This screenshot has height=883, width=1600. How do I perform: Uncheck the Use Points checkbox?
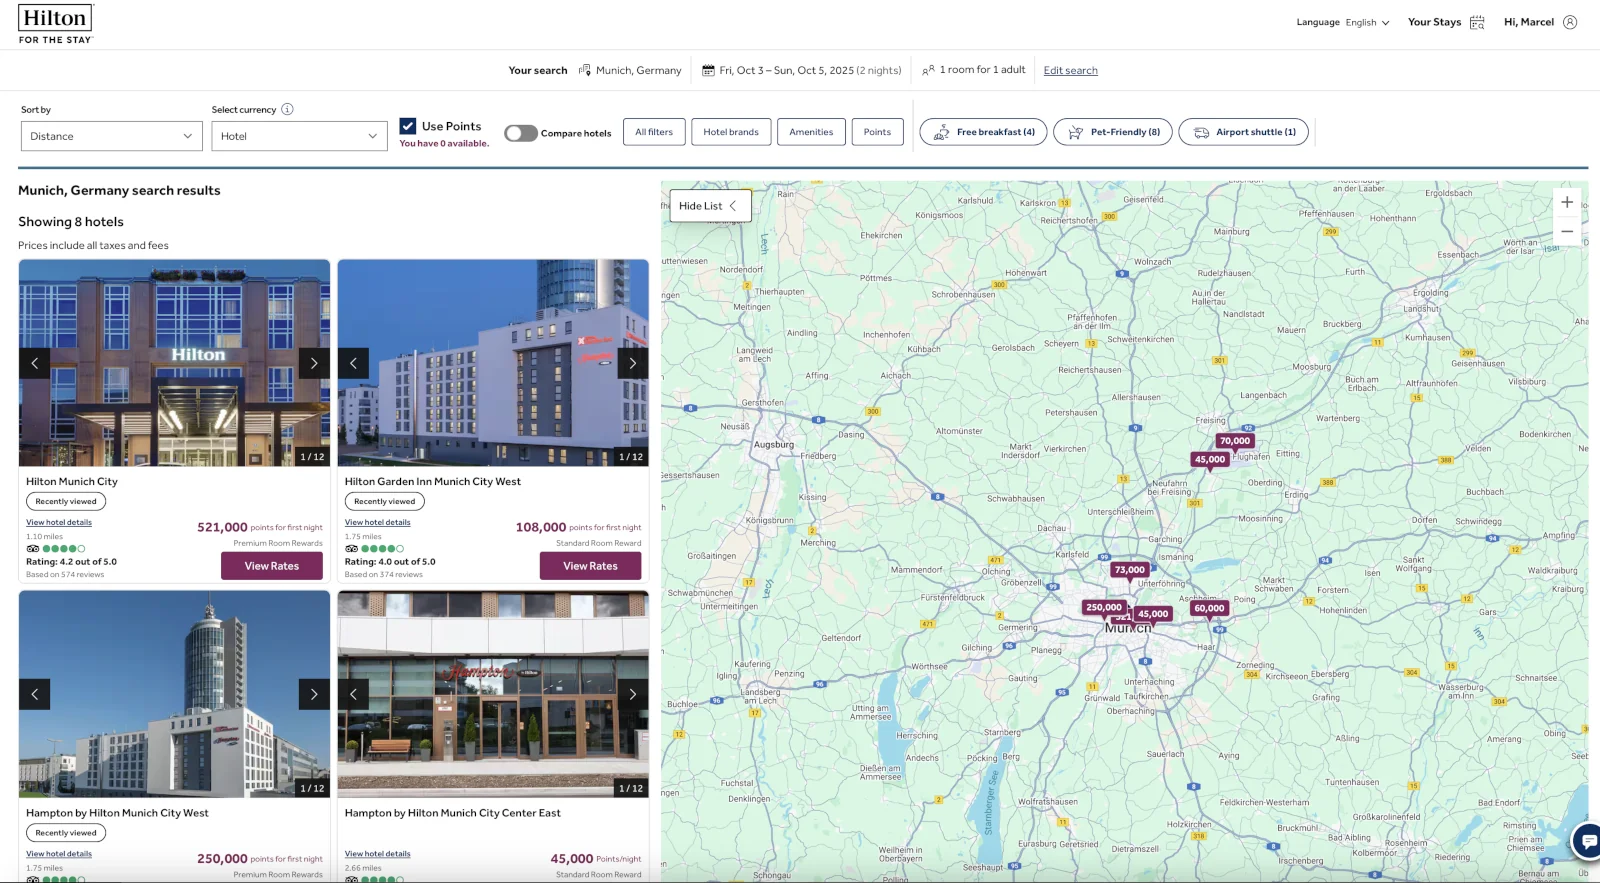pos(408,126)
